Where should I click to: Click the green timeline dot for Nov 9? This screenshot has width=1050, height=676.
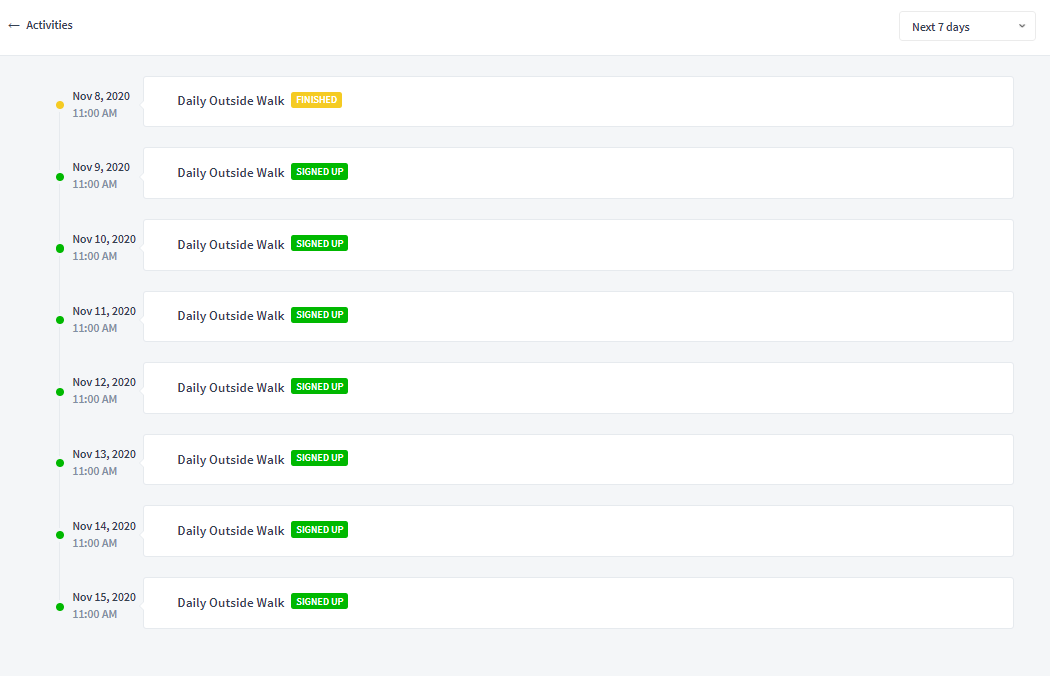coord(60,177)
